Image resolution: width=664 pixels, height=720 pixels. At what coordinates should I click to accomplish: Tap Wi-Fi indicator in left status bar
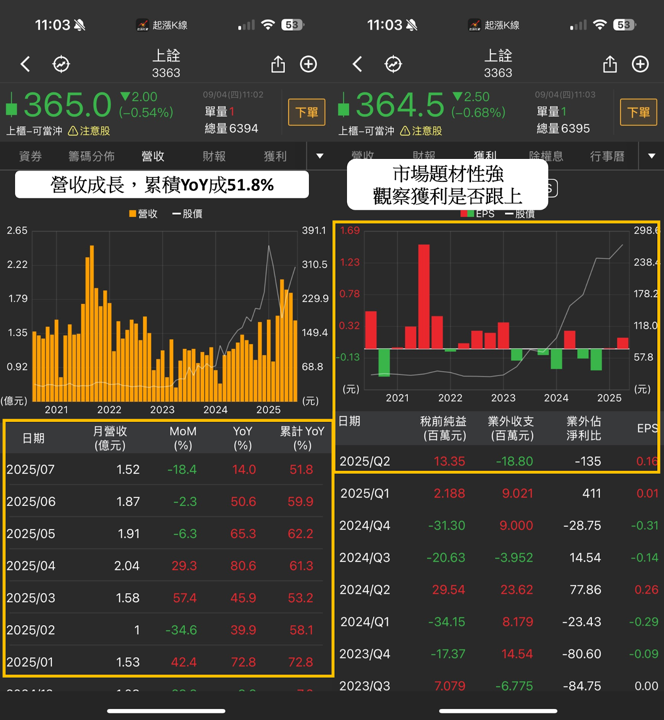[x=267, y=25]
